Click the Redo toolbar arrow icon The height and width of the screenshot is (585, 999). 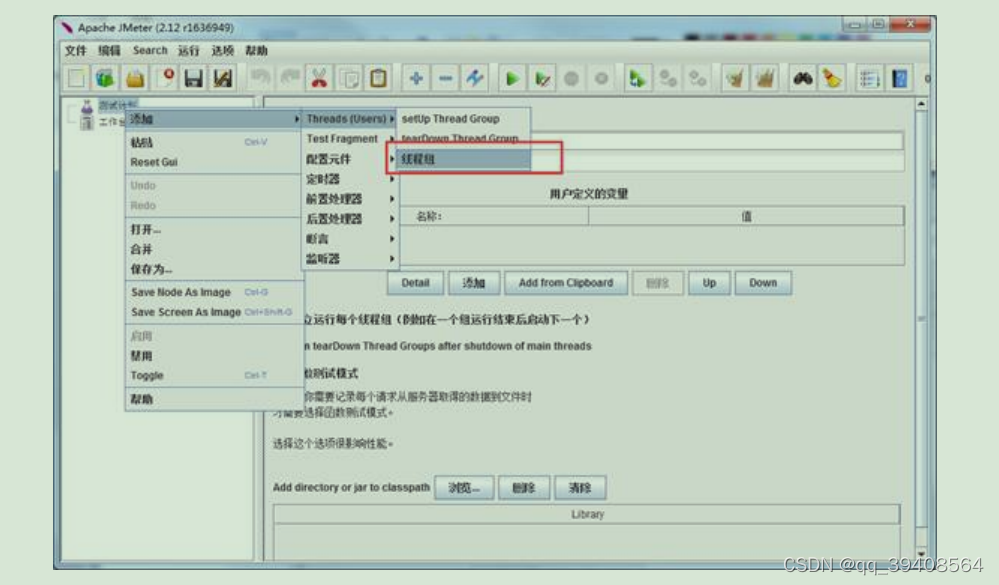pyautogui.click(x=290, y=78)
